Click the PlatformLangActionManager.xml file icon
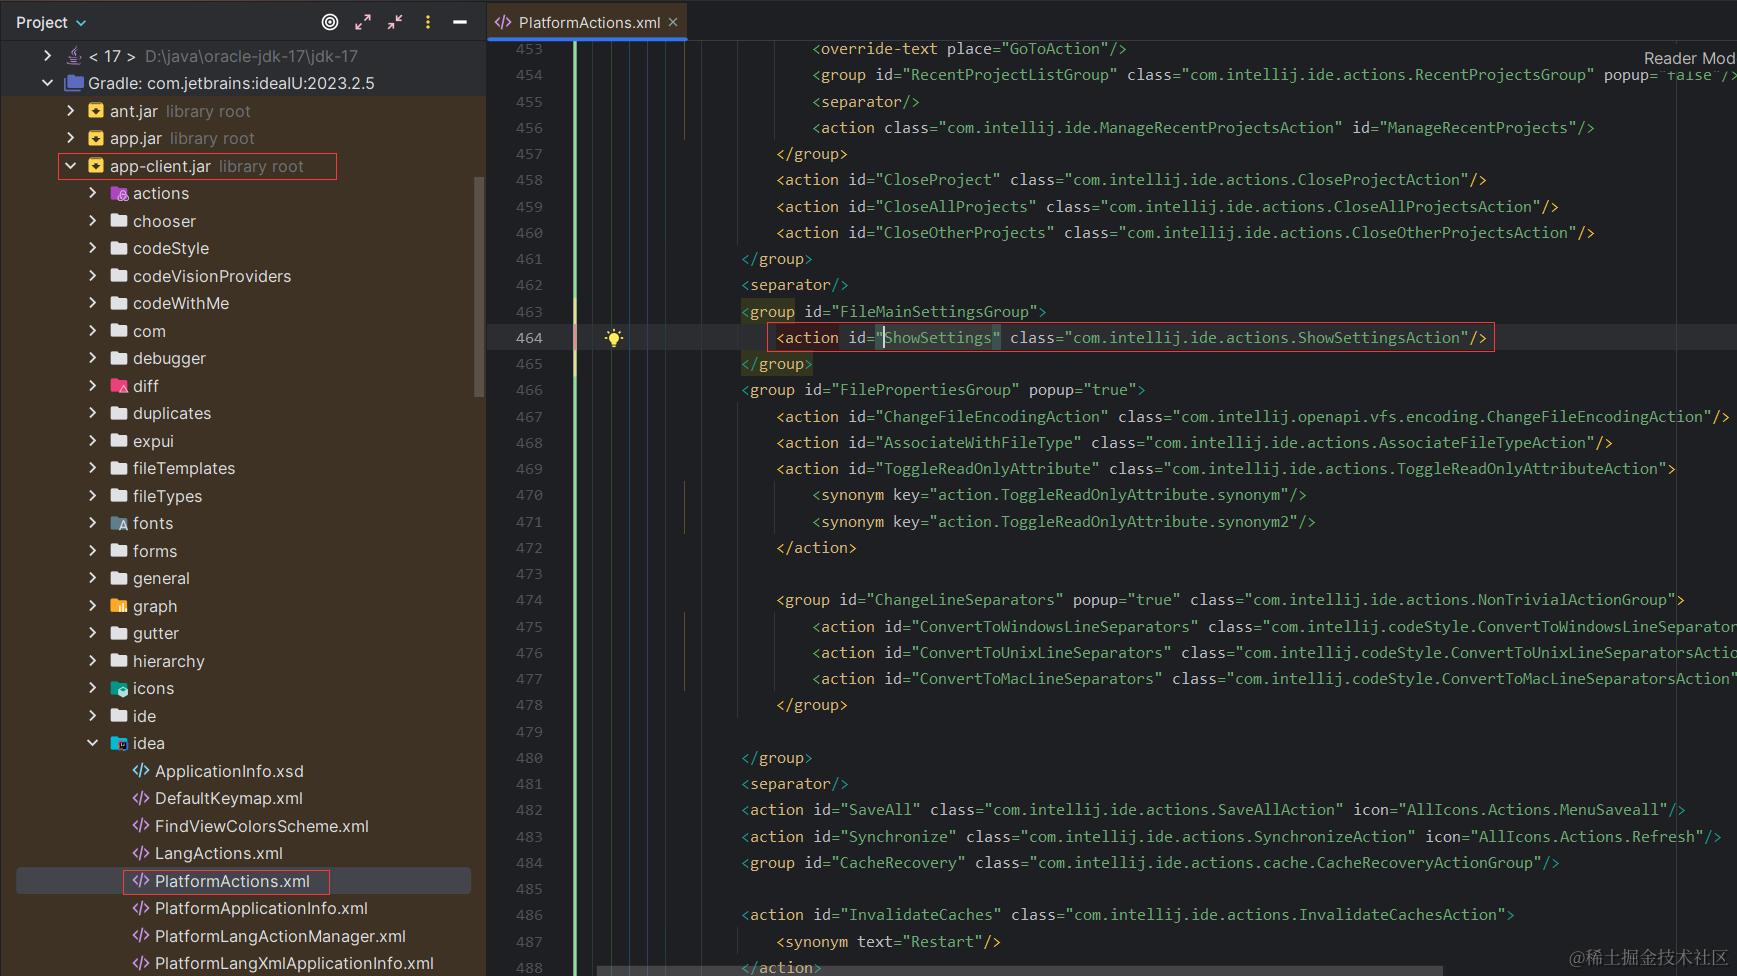This screenshot has width=1737, height=976. (x=141, y=936)
